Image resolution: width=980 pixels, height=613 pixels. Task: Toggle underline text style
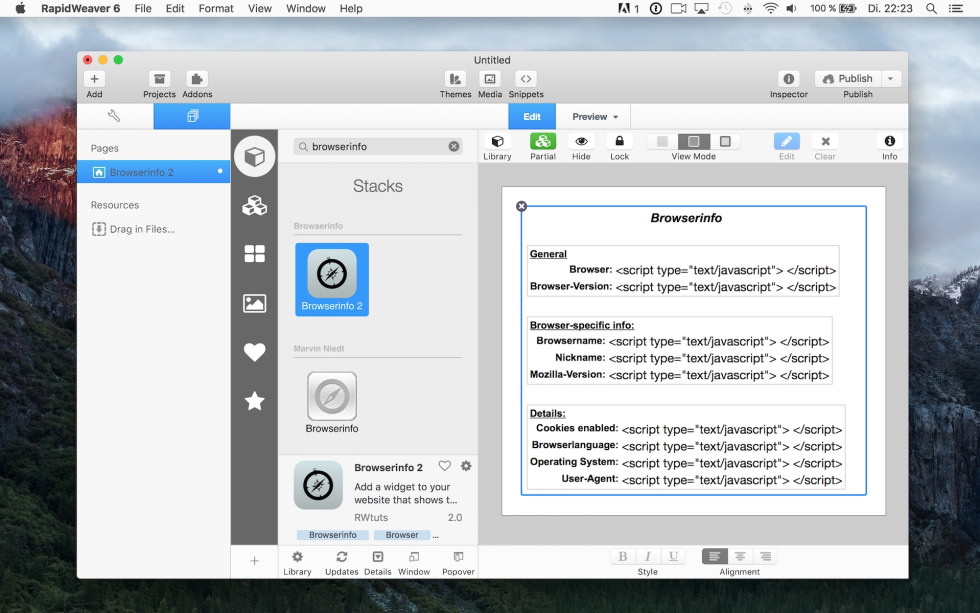click(673, 556)
